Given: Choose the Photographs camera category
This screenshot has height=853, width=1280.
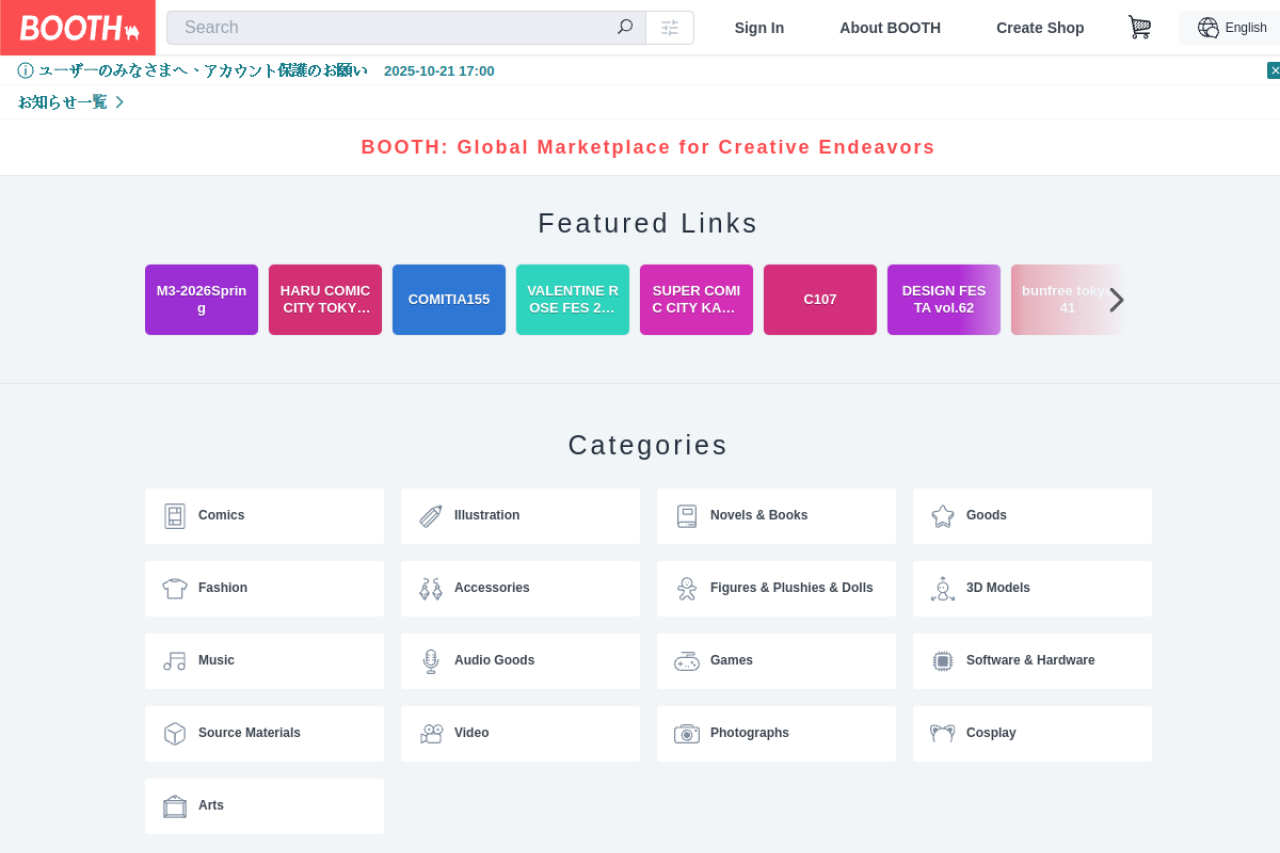Looking at the screenshot, I should coord(776,734).
